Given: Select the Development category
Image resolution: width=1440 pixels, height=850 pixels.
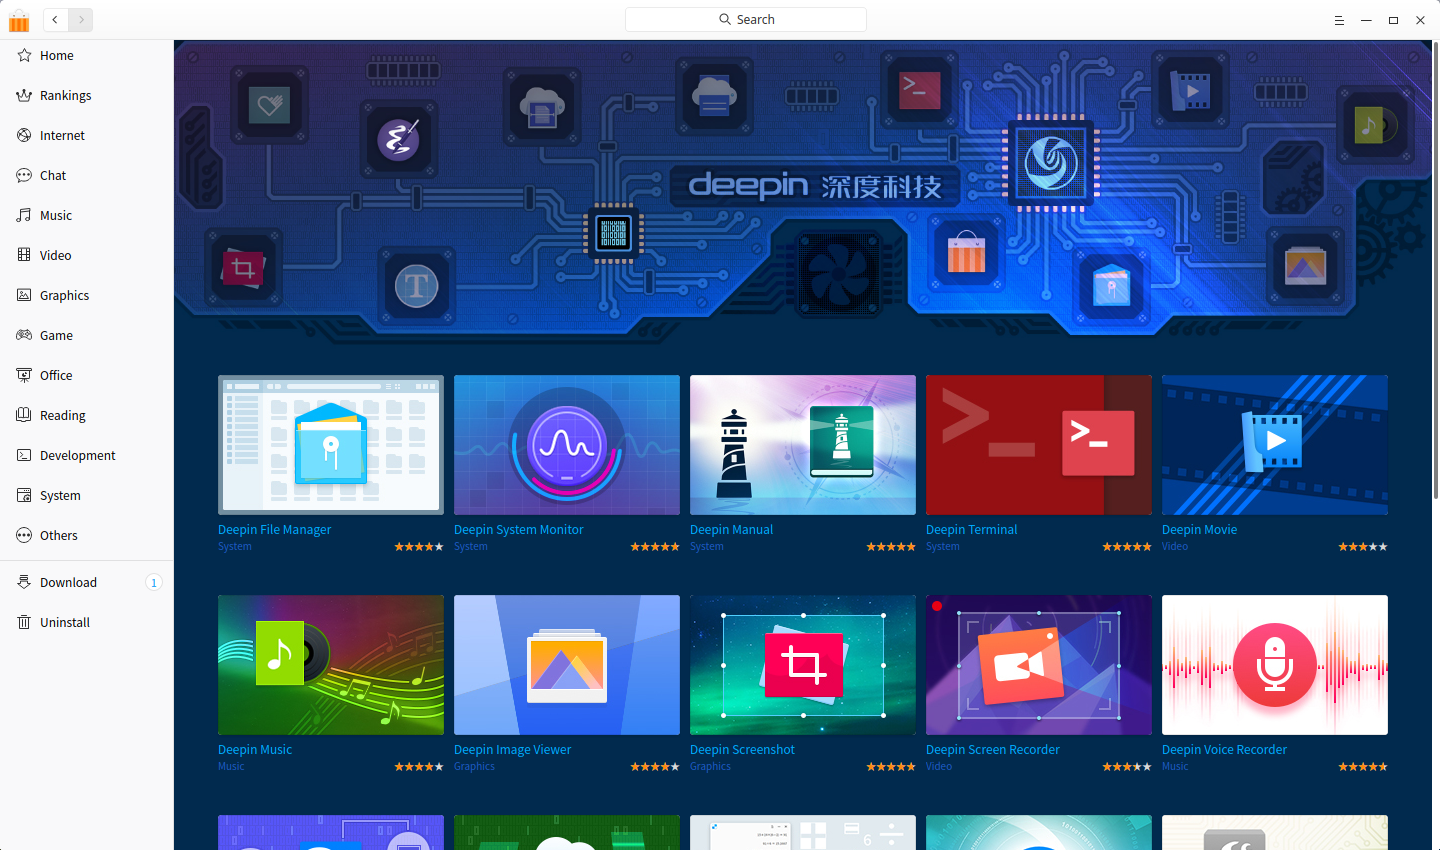Looking at the screenshot, I should click(87, 455).
